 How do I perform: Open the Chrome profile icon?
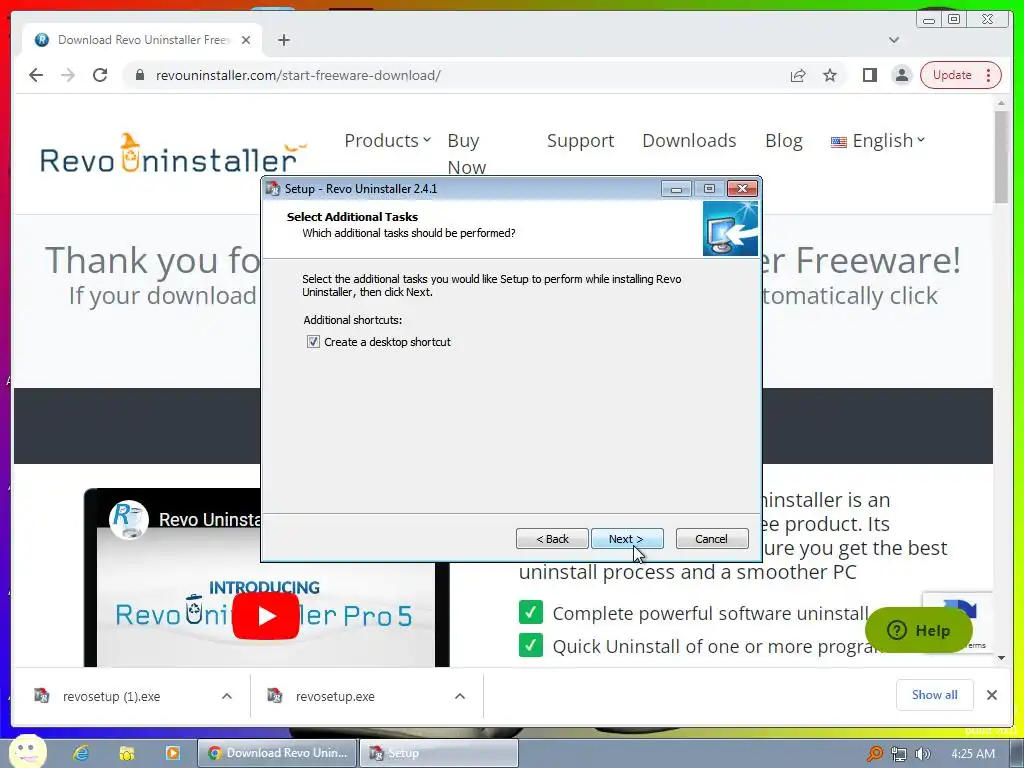(902, 75)
